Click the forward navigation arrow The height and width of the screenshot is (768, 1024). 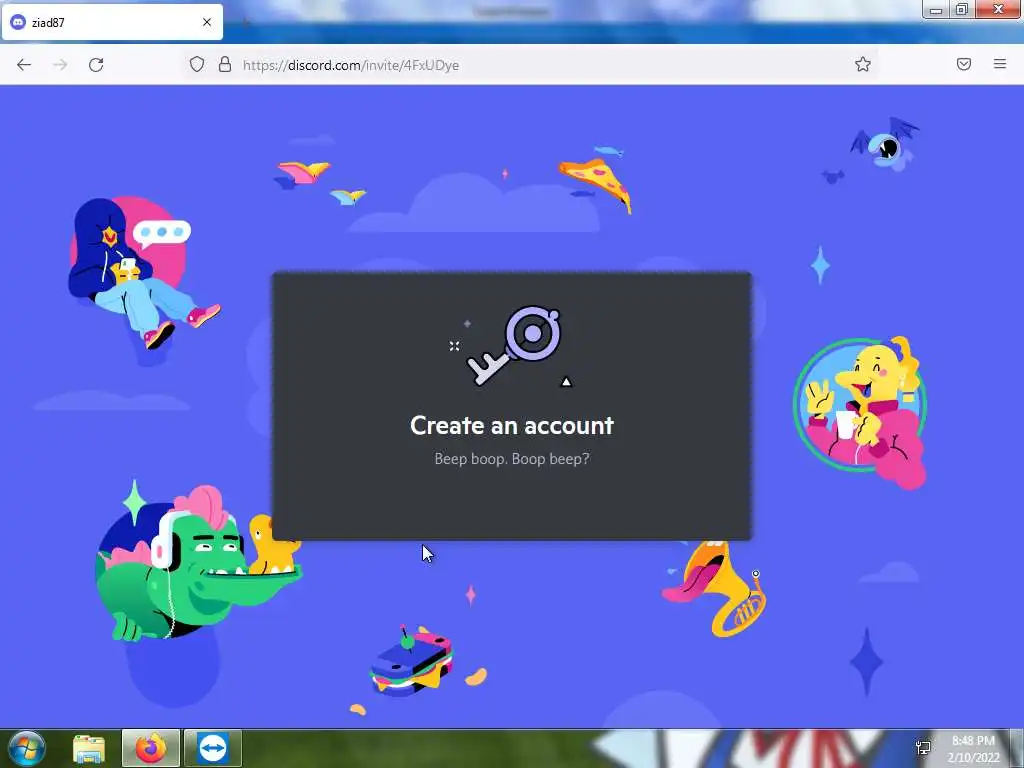60,65
